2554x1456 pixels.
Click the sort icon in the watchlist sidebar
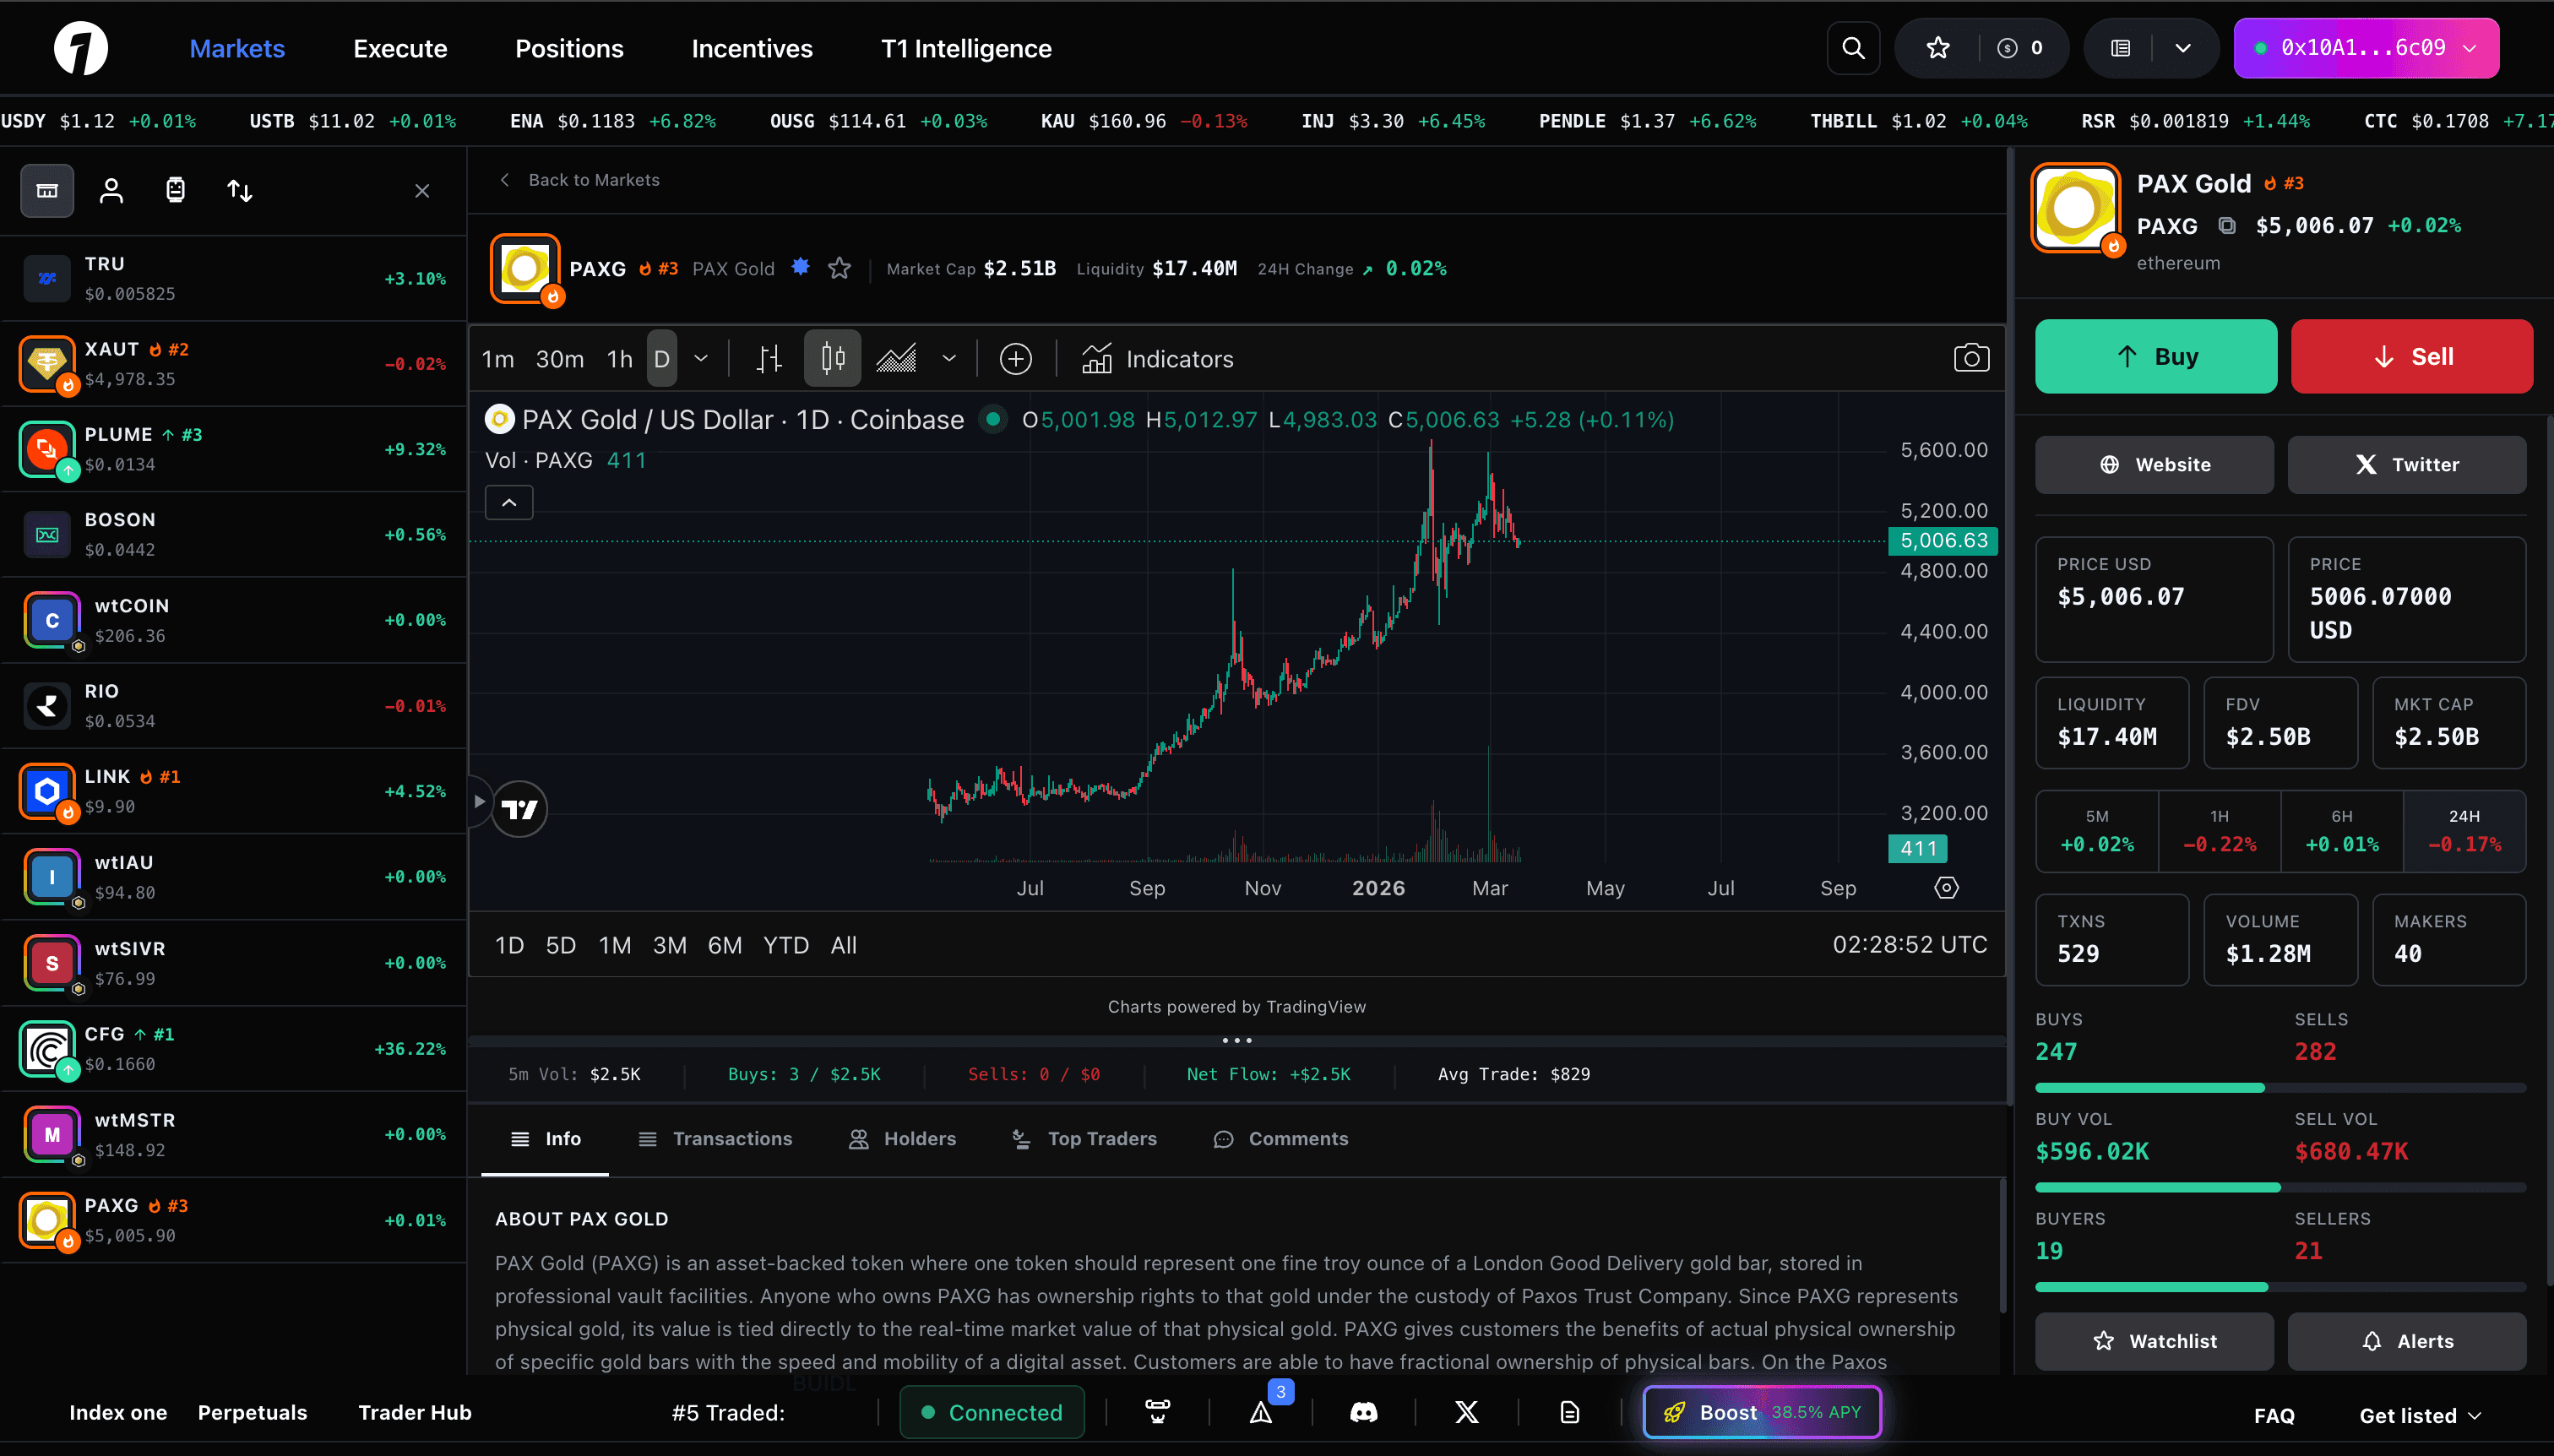click(239, 190)
